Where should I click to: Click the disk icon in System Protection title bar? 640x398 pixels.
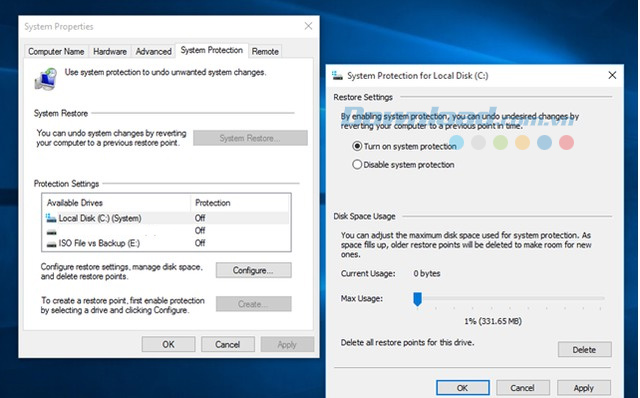[337, 76]
